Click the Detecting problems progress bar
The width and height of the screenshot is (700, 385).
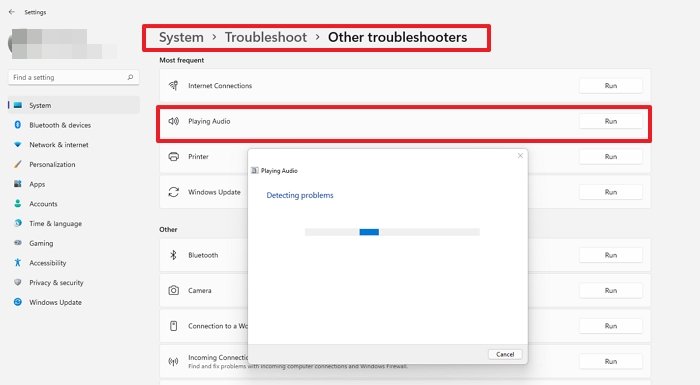click(392, 232)
